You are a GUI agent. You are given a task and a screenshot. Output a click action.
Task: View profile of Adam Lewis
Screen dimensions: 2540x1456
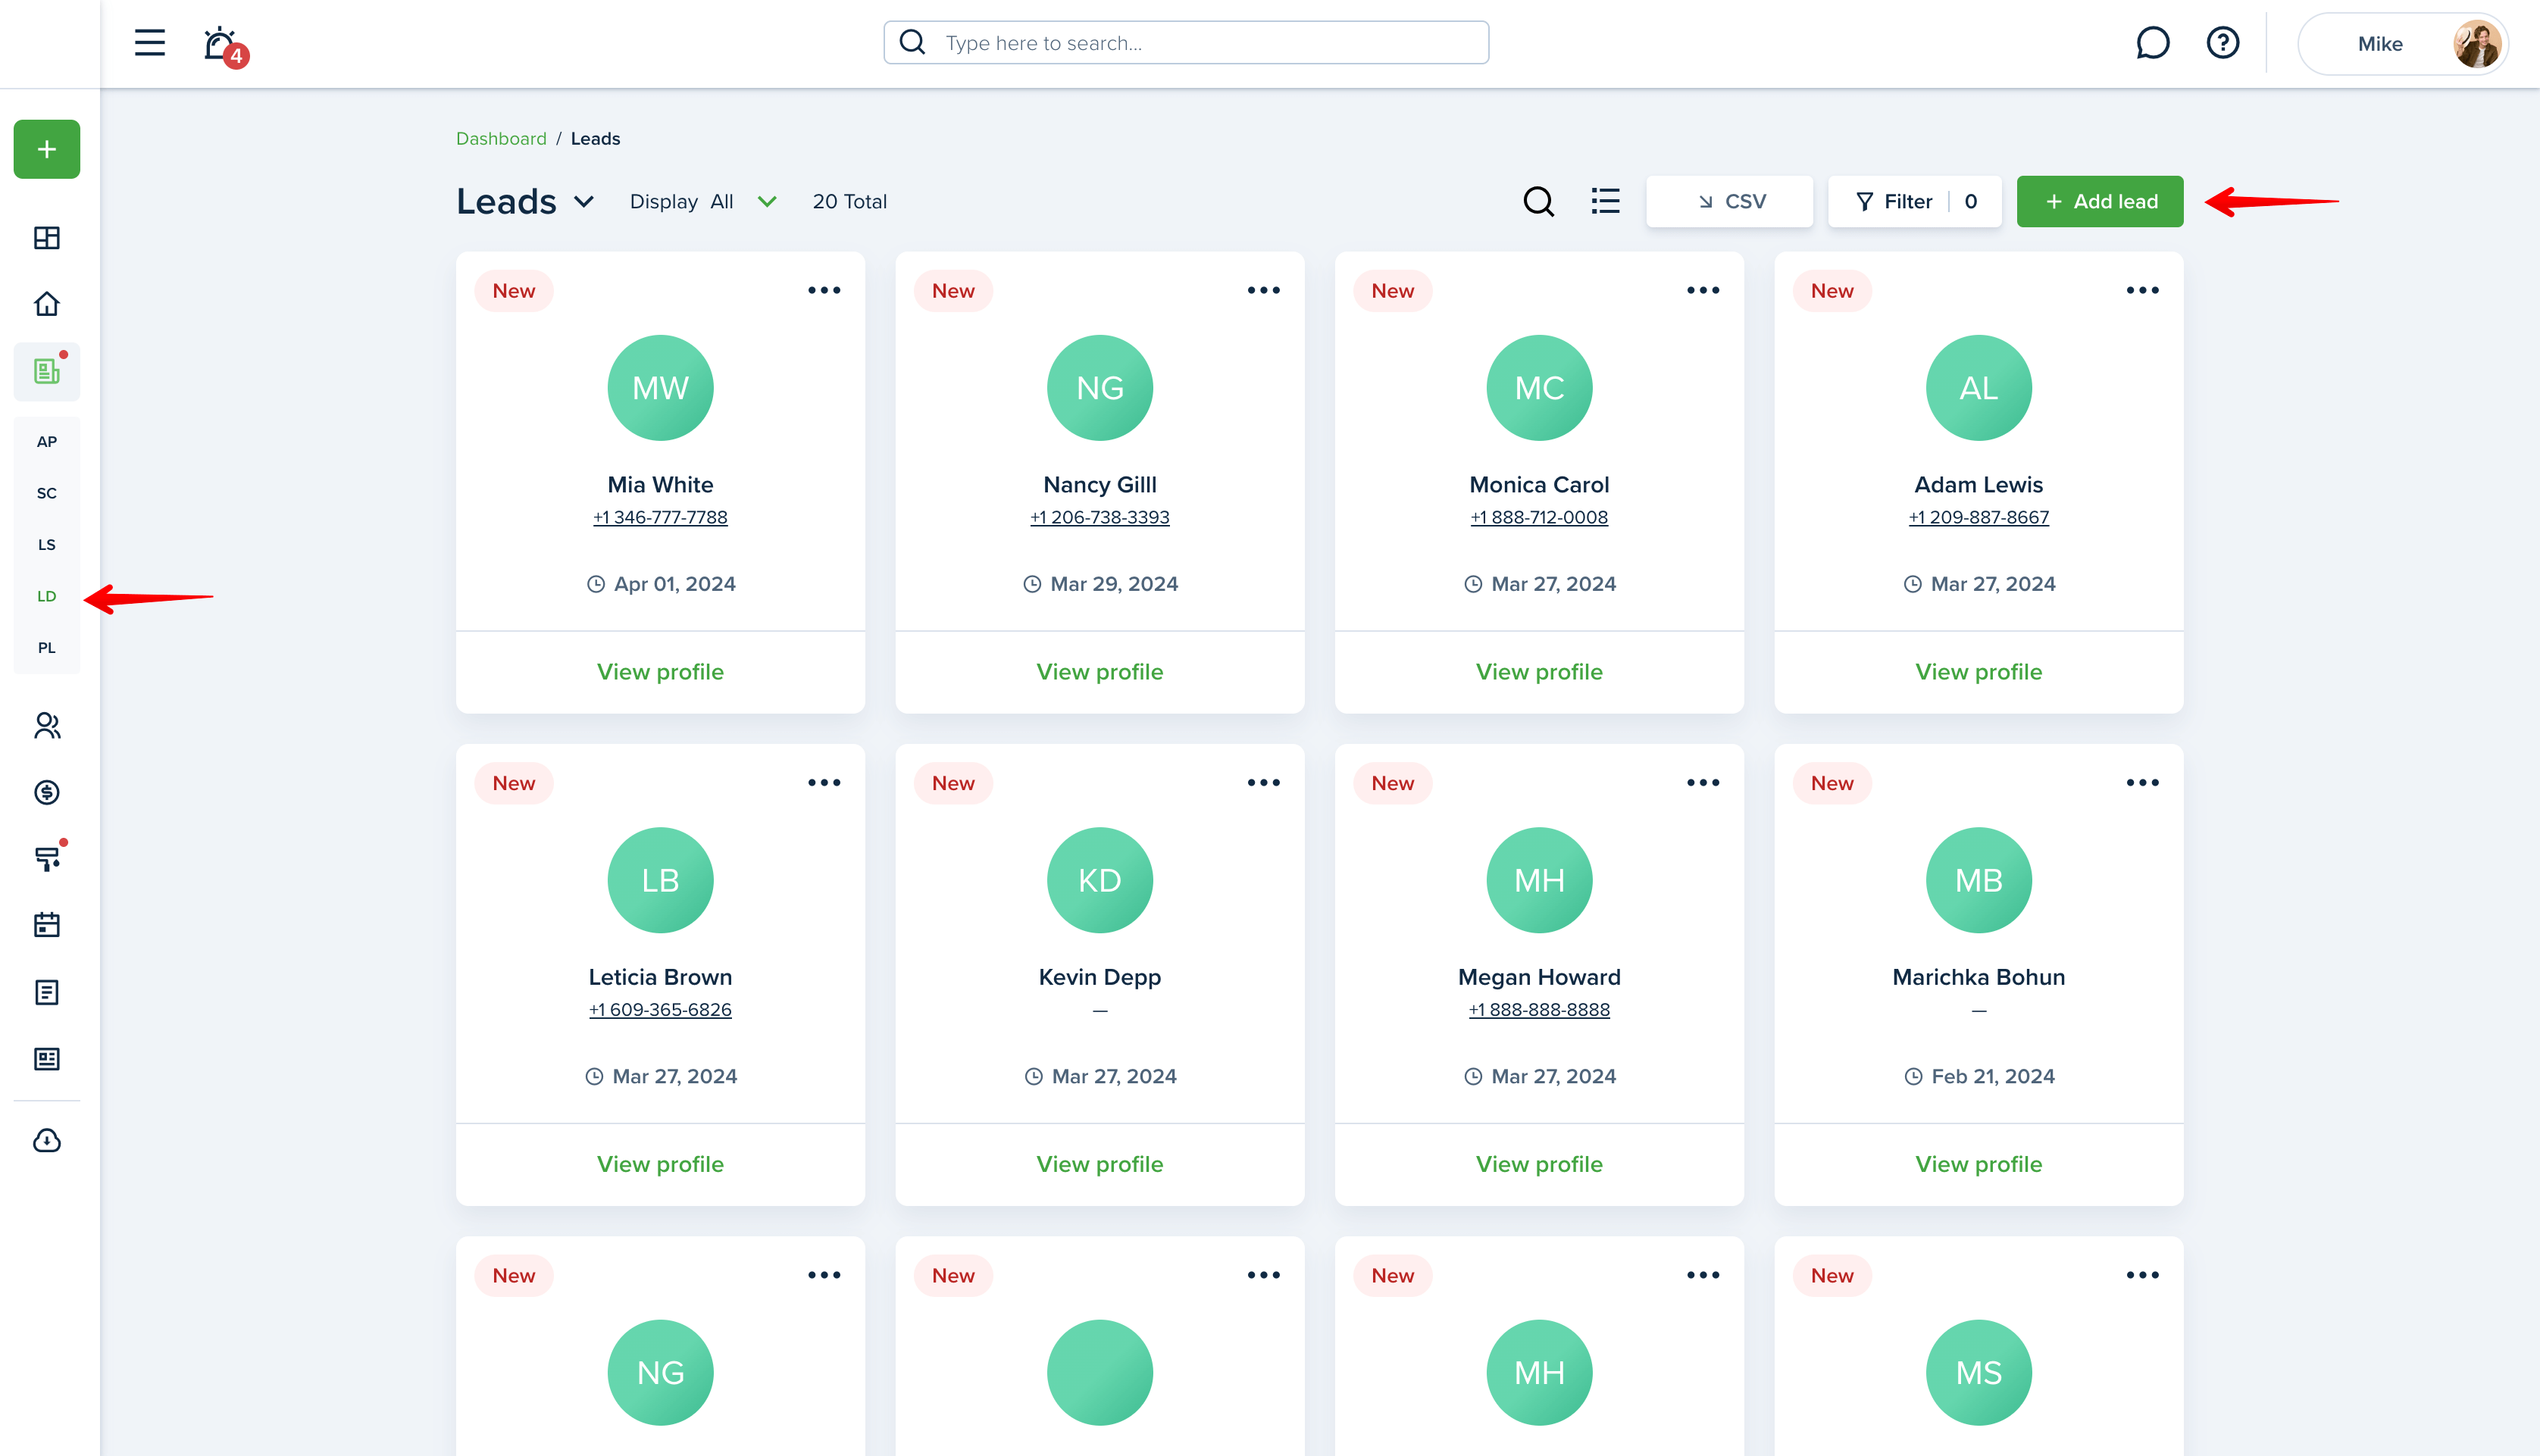(x=1979, y=672)
